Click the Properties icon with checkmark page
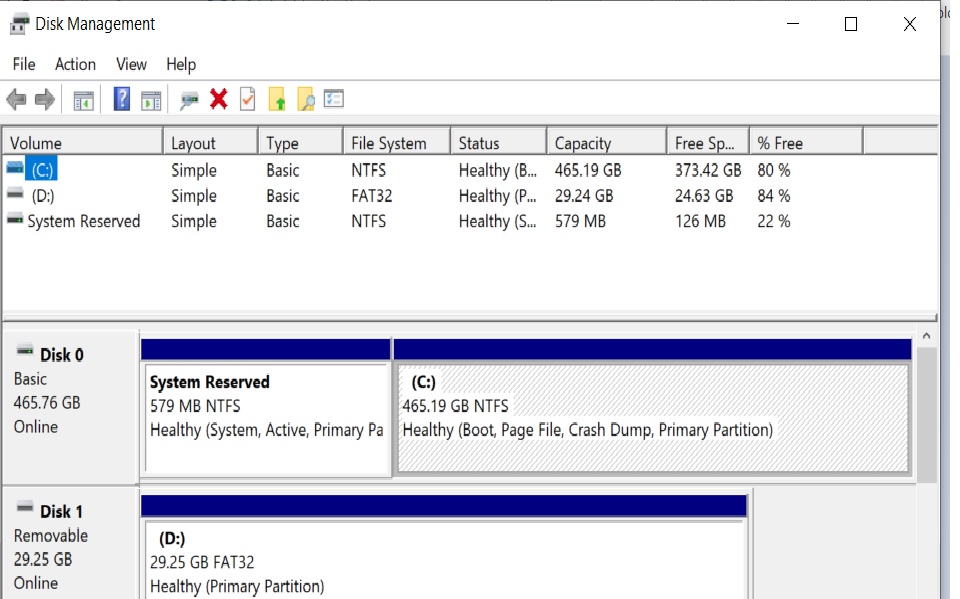Image resolution: width=960 pixels, height=599 pixels. 247,99
